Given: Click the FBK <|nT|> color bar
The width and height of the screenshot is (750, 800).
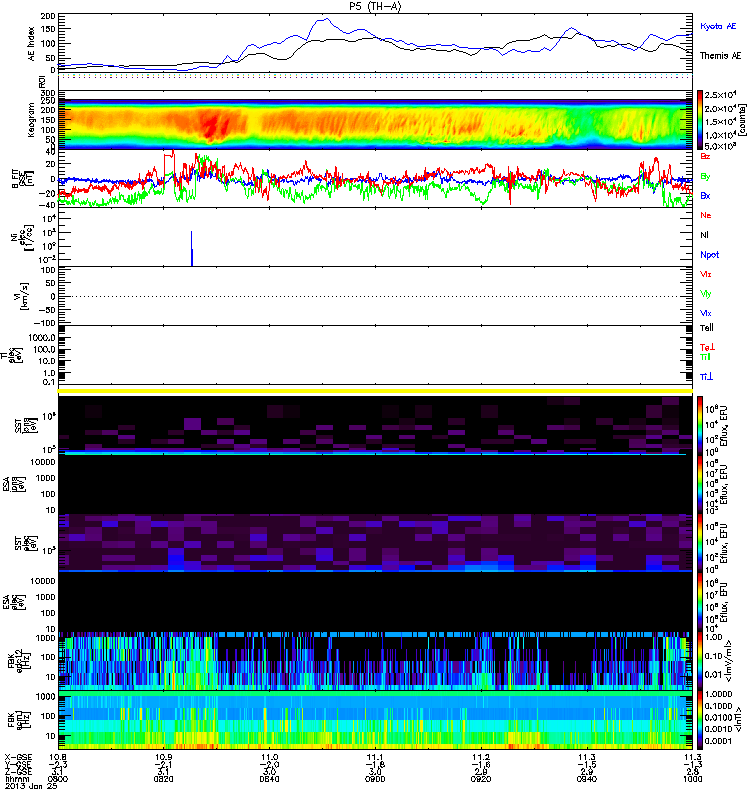Looking at the screenshot, I should coord(700,720).
